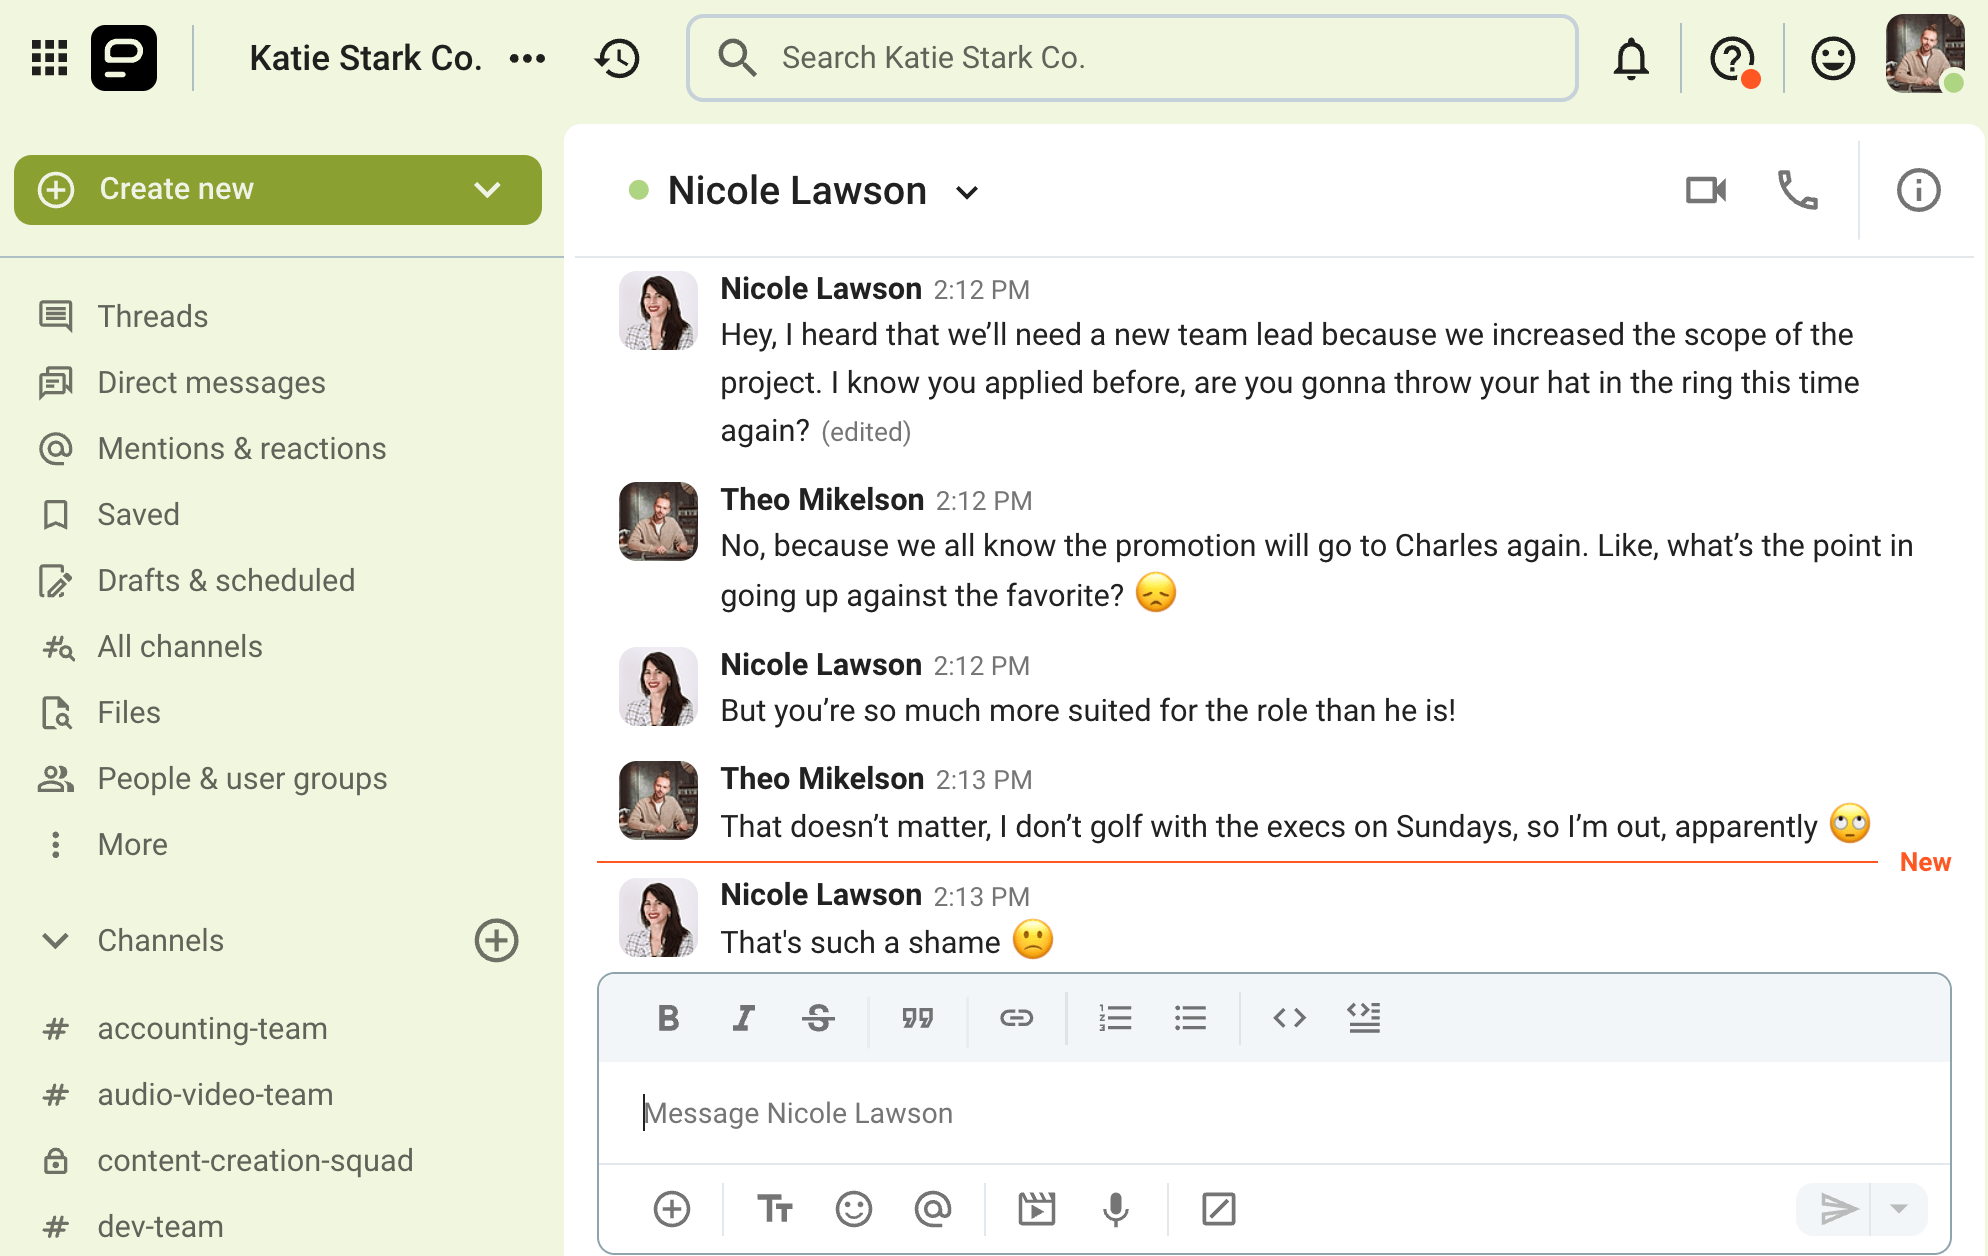Click the blockquote formatting icon

916,1017
